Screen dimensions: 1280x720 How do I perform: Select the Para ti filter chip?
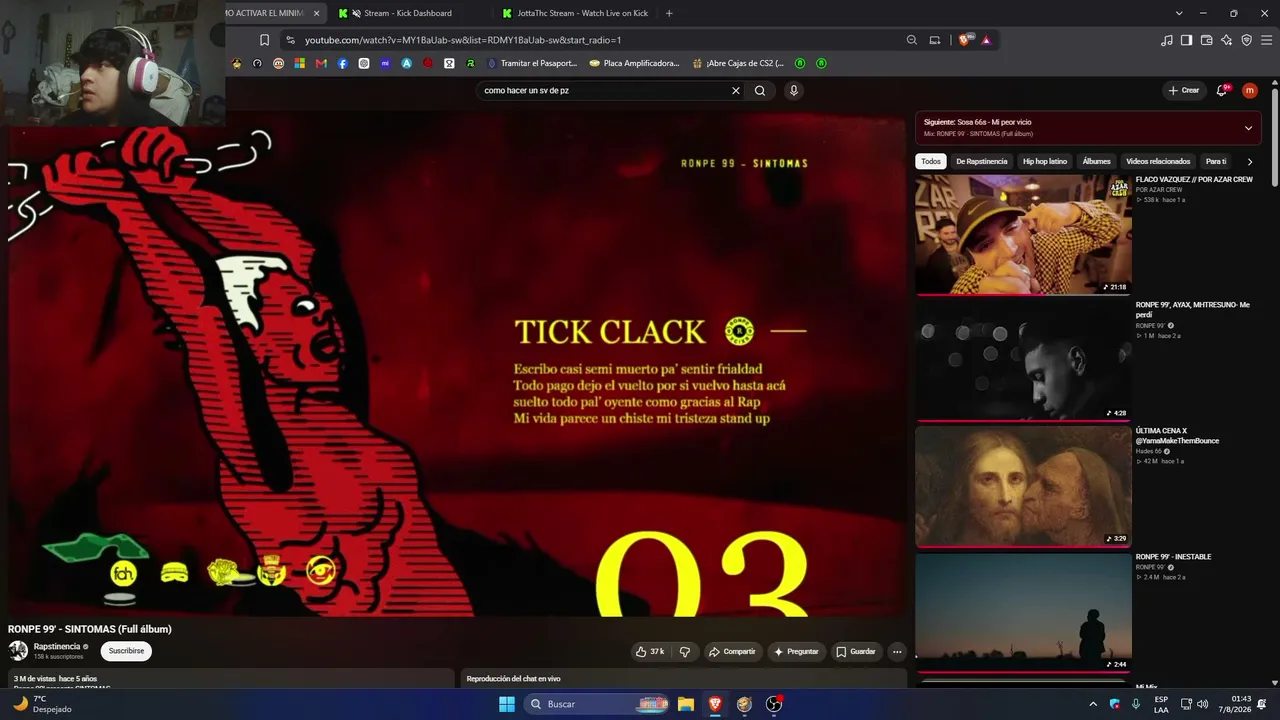tap(1216, 161)
